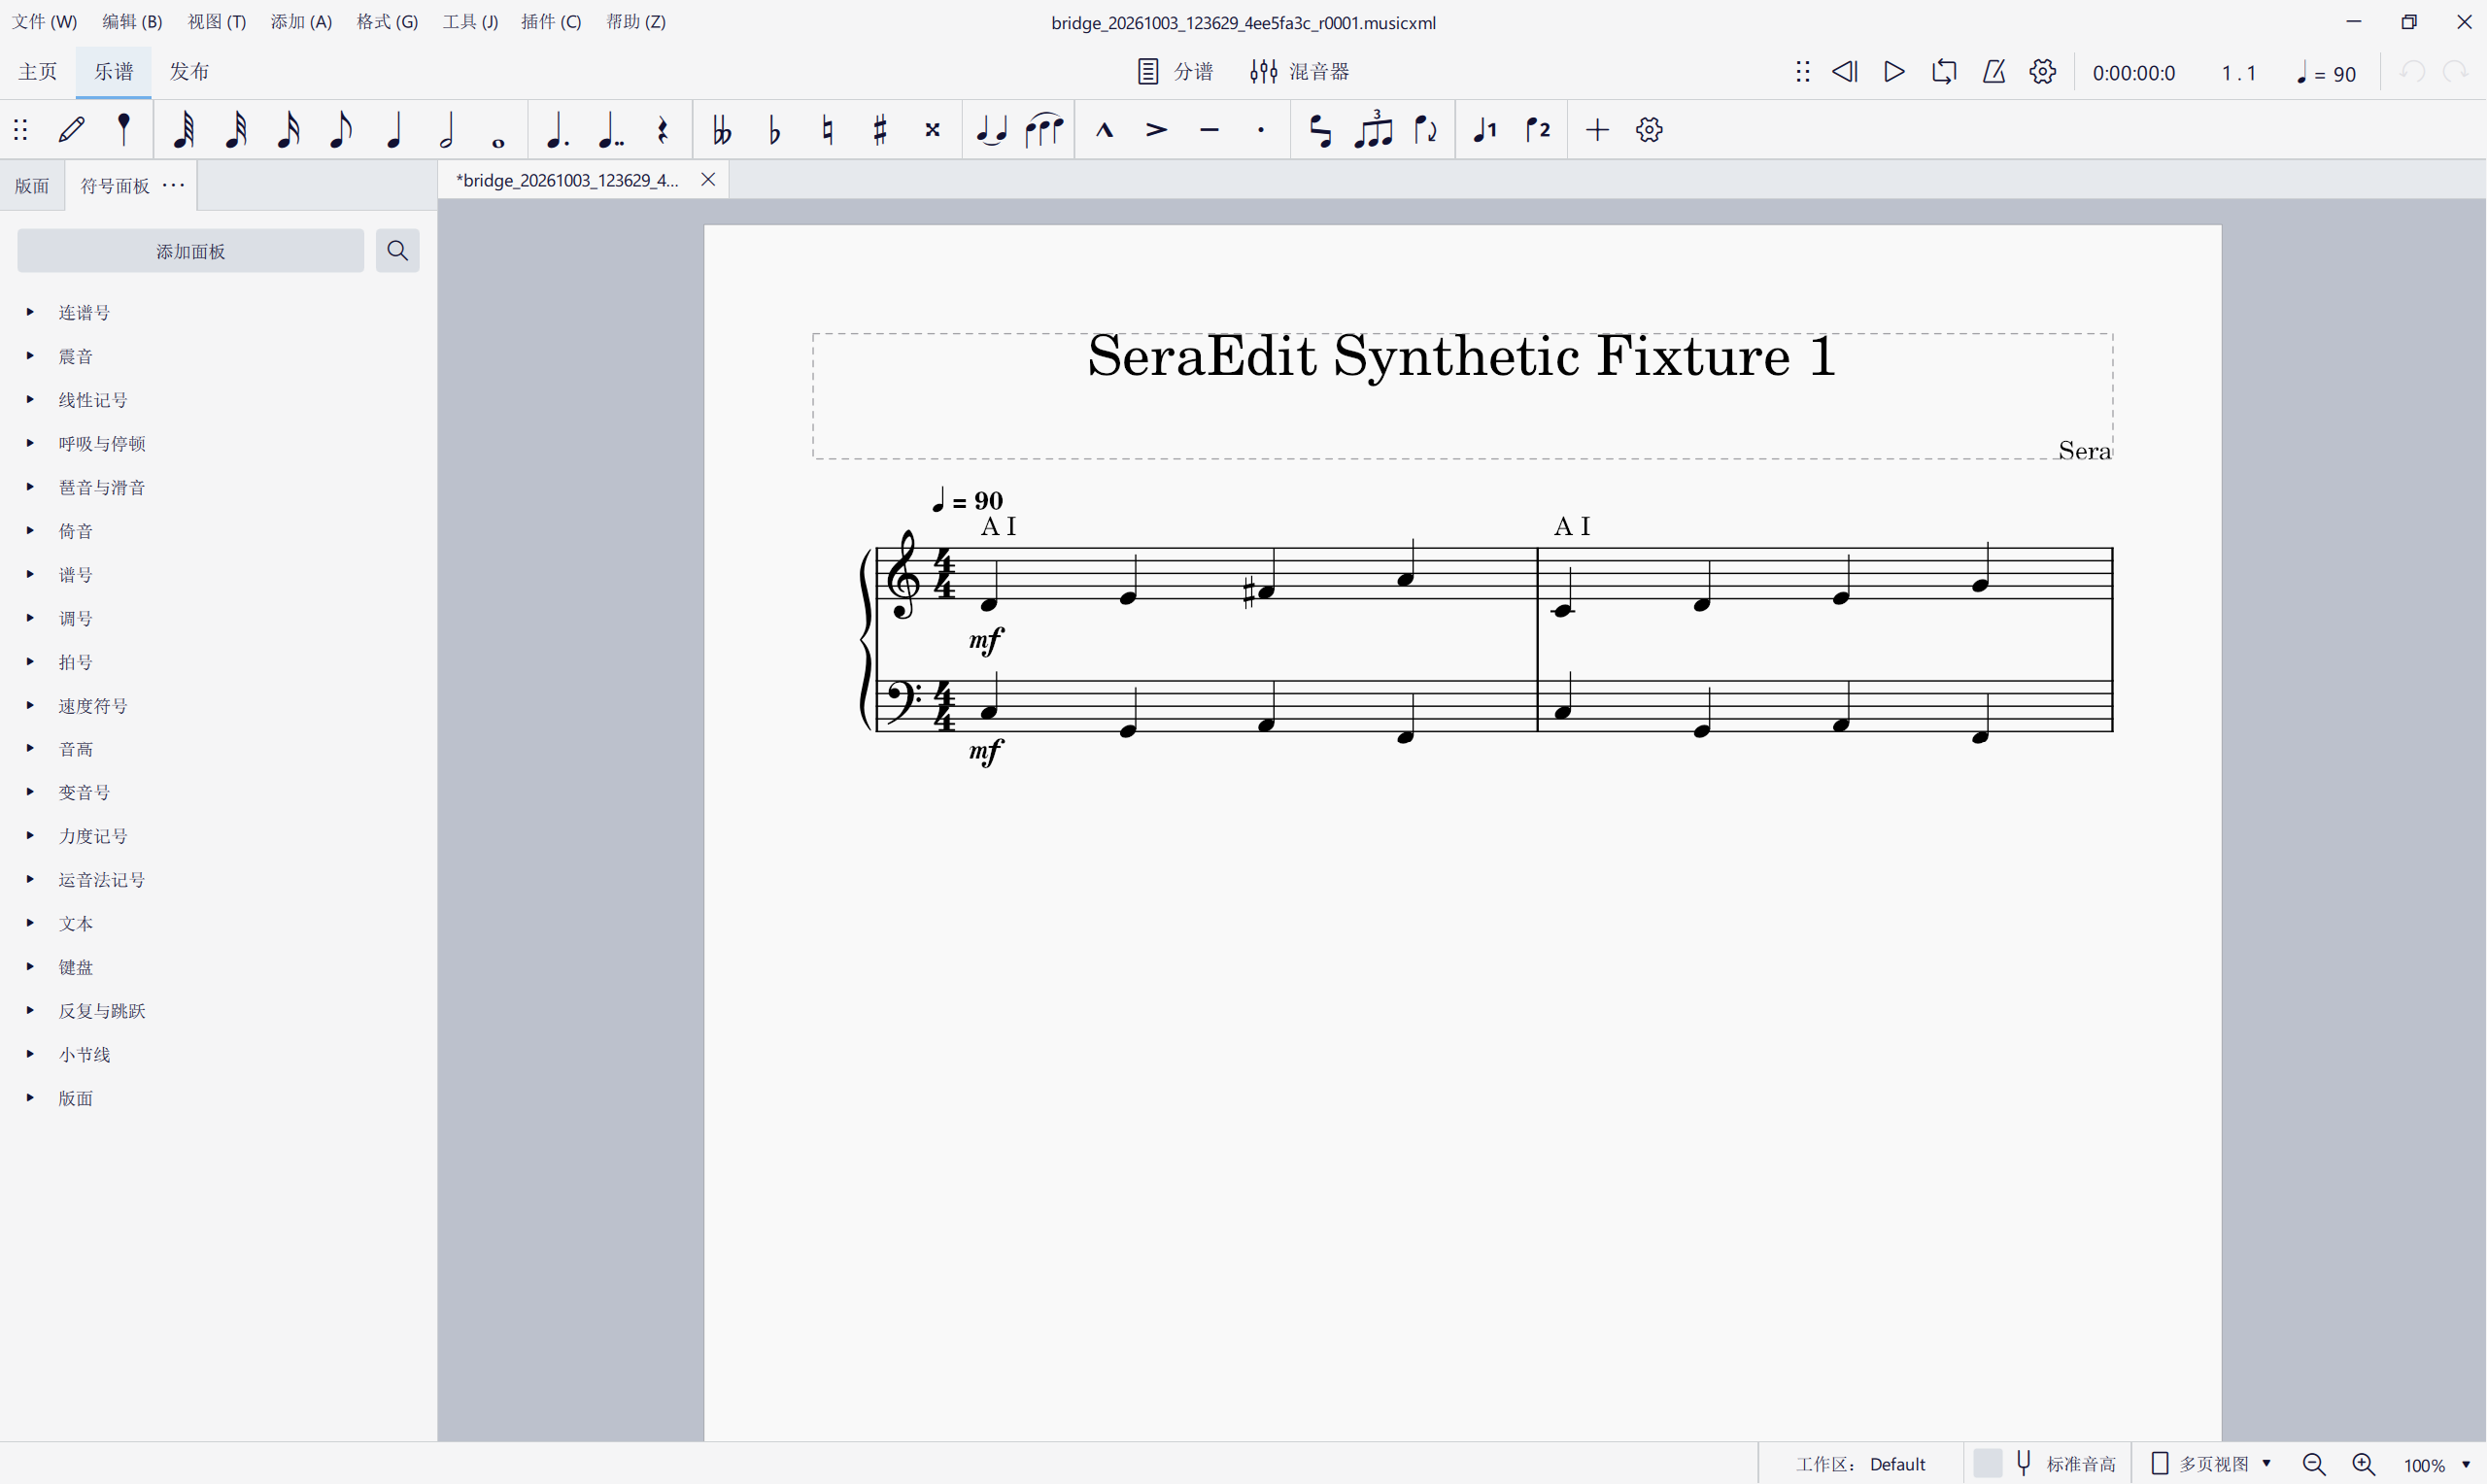This screenshot has height=1484, width=2487.
Task: Open the Mixer (混音器)
Action: pyautogui.click(x=1300, y=72)
